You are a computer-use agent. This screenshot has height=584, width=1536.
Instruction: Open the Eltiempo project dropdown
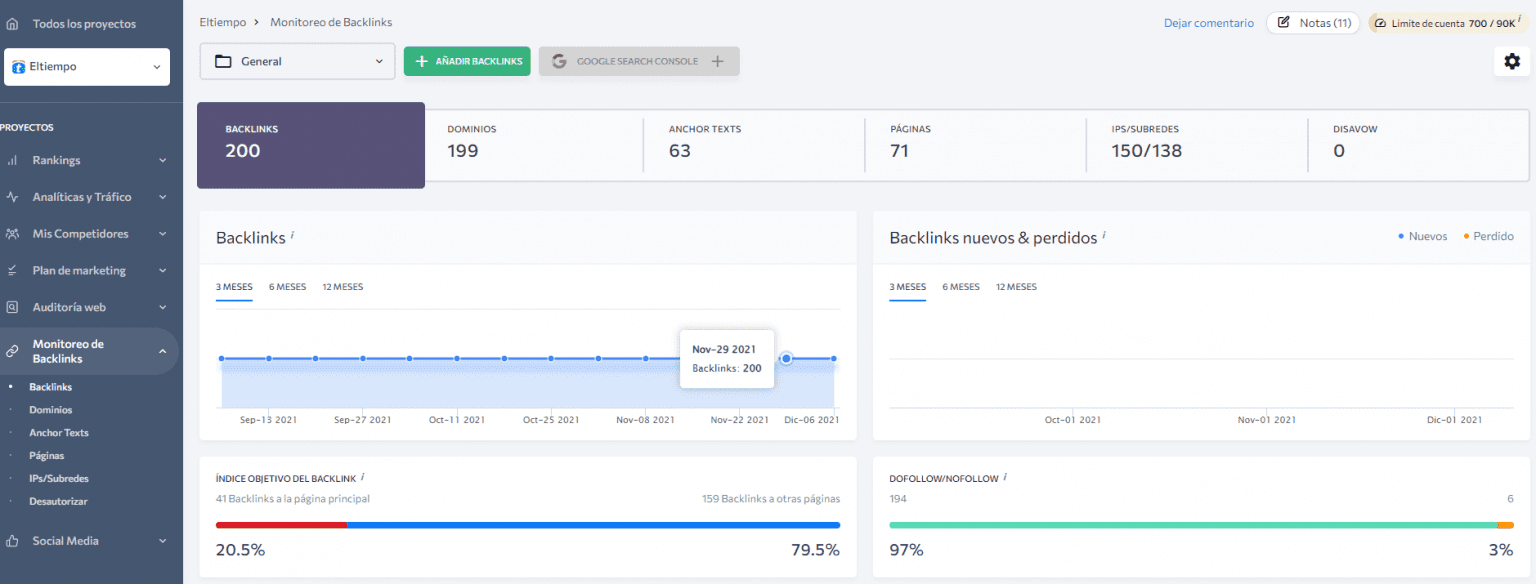85,66
